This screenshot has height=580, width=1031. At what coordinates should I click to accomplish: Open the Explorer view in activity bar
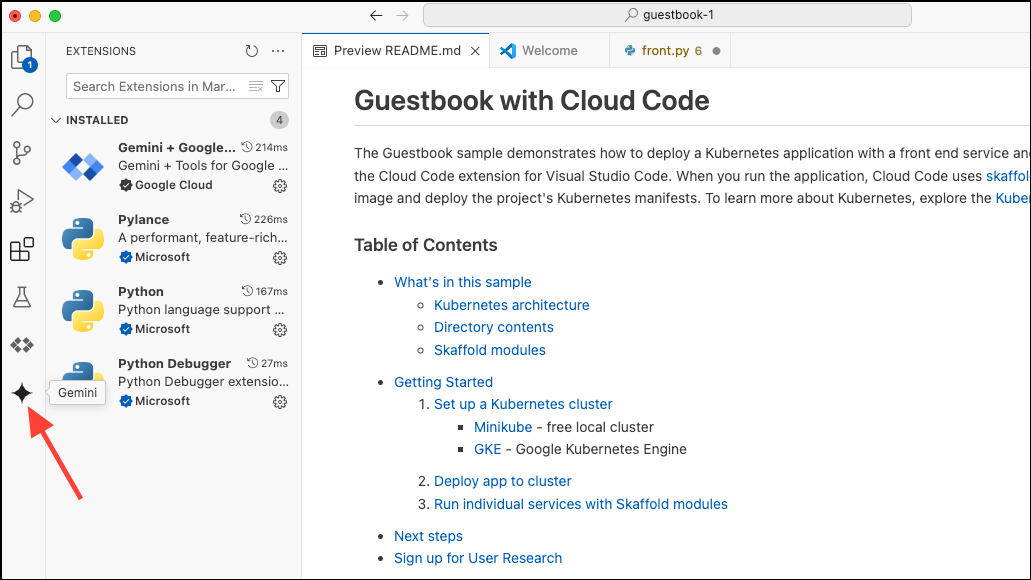point(22,57)
